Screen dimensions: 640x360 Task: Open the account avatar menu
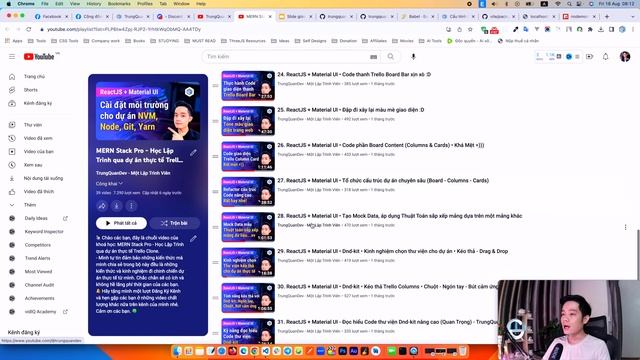624,57
